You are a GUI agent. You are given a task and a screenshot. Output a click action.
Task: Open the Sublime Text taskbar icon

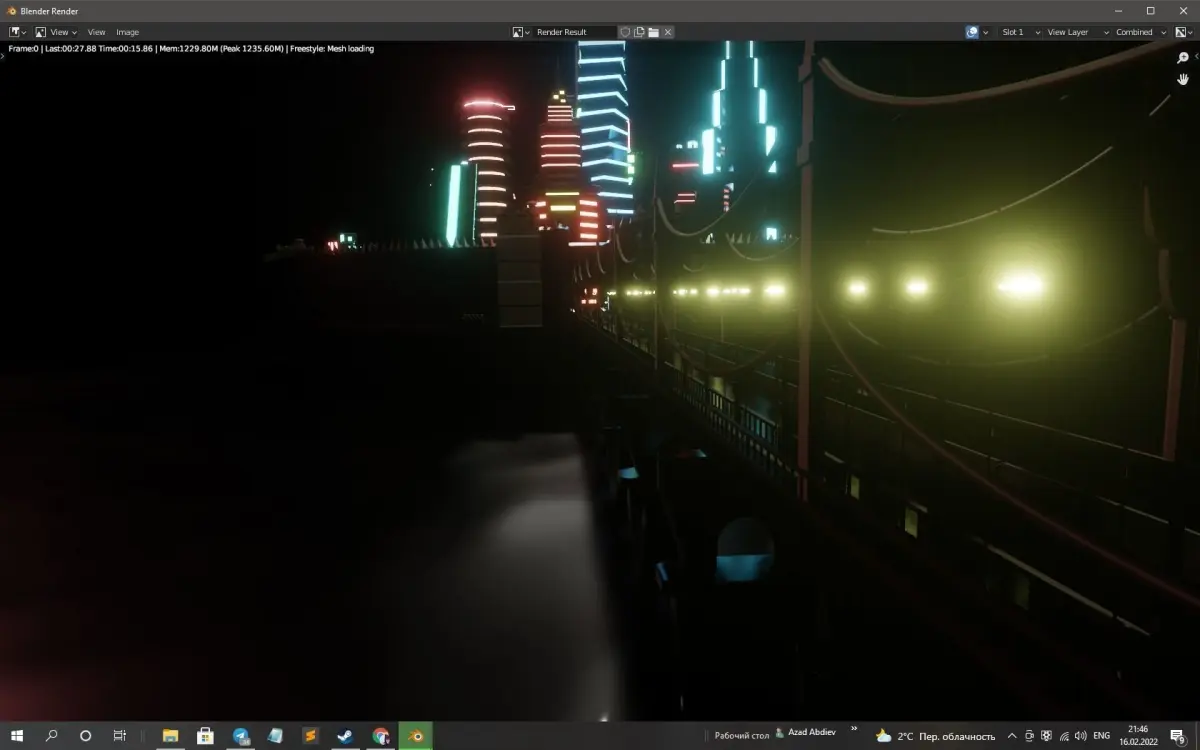[x=310, y=736]
